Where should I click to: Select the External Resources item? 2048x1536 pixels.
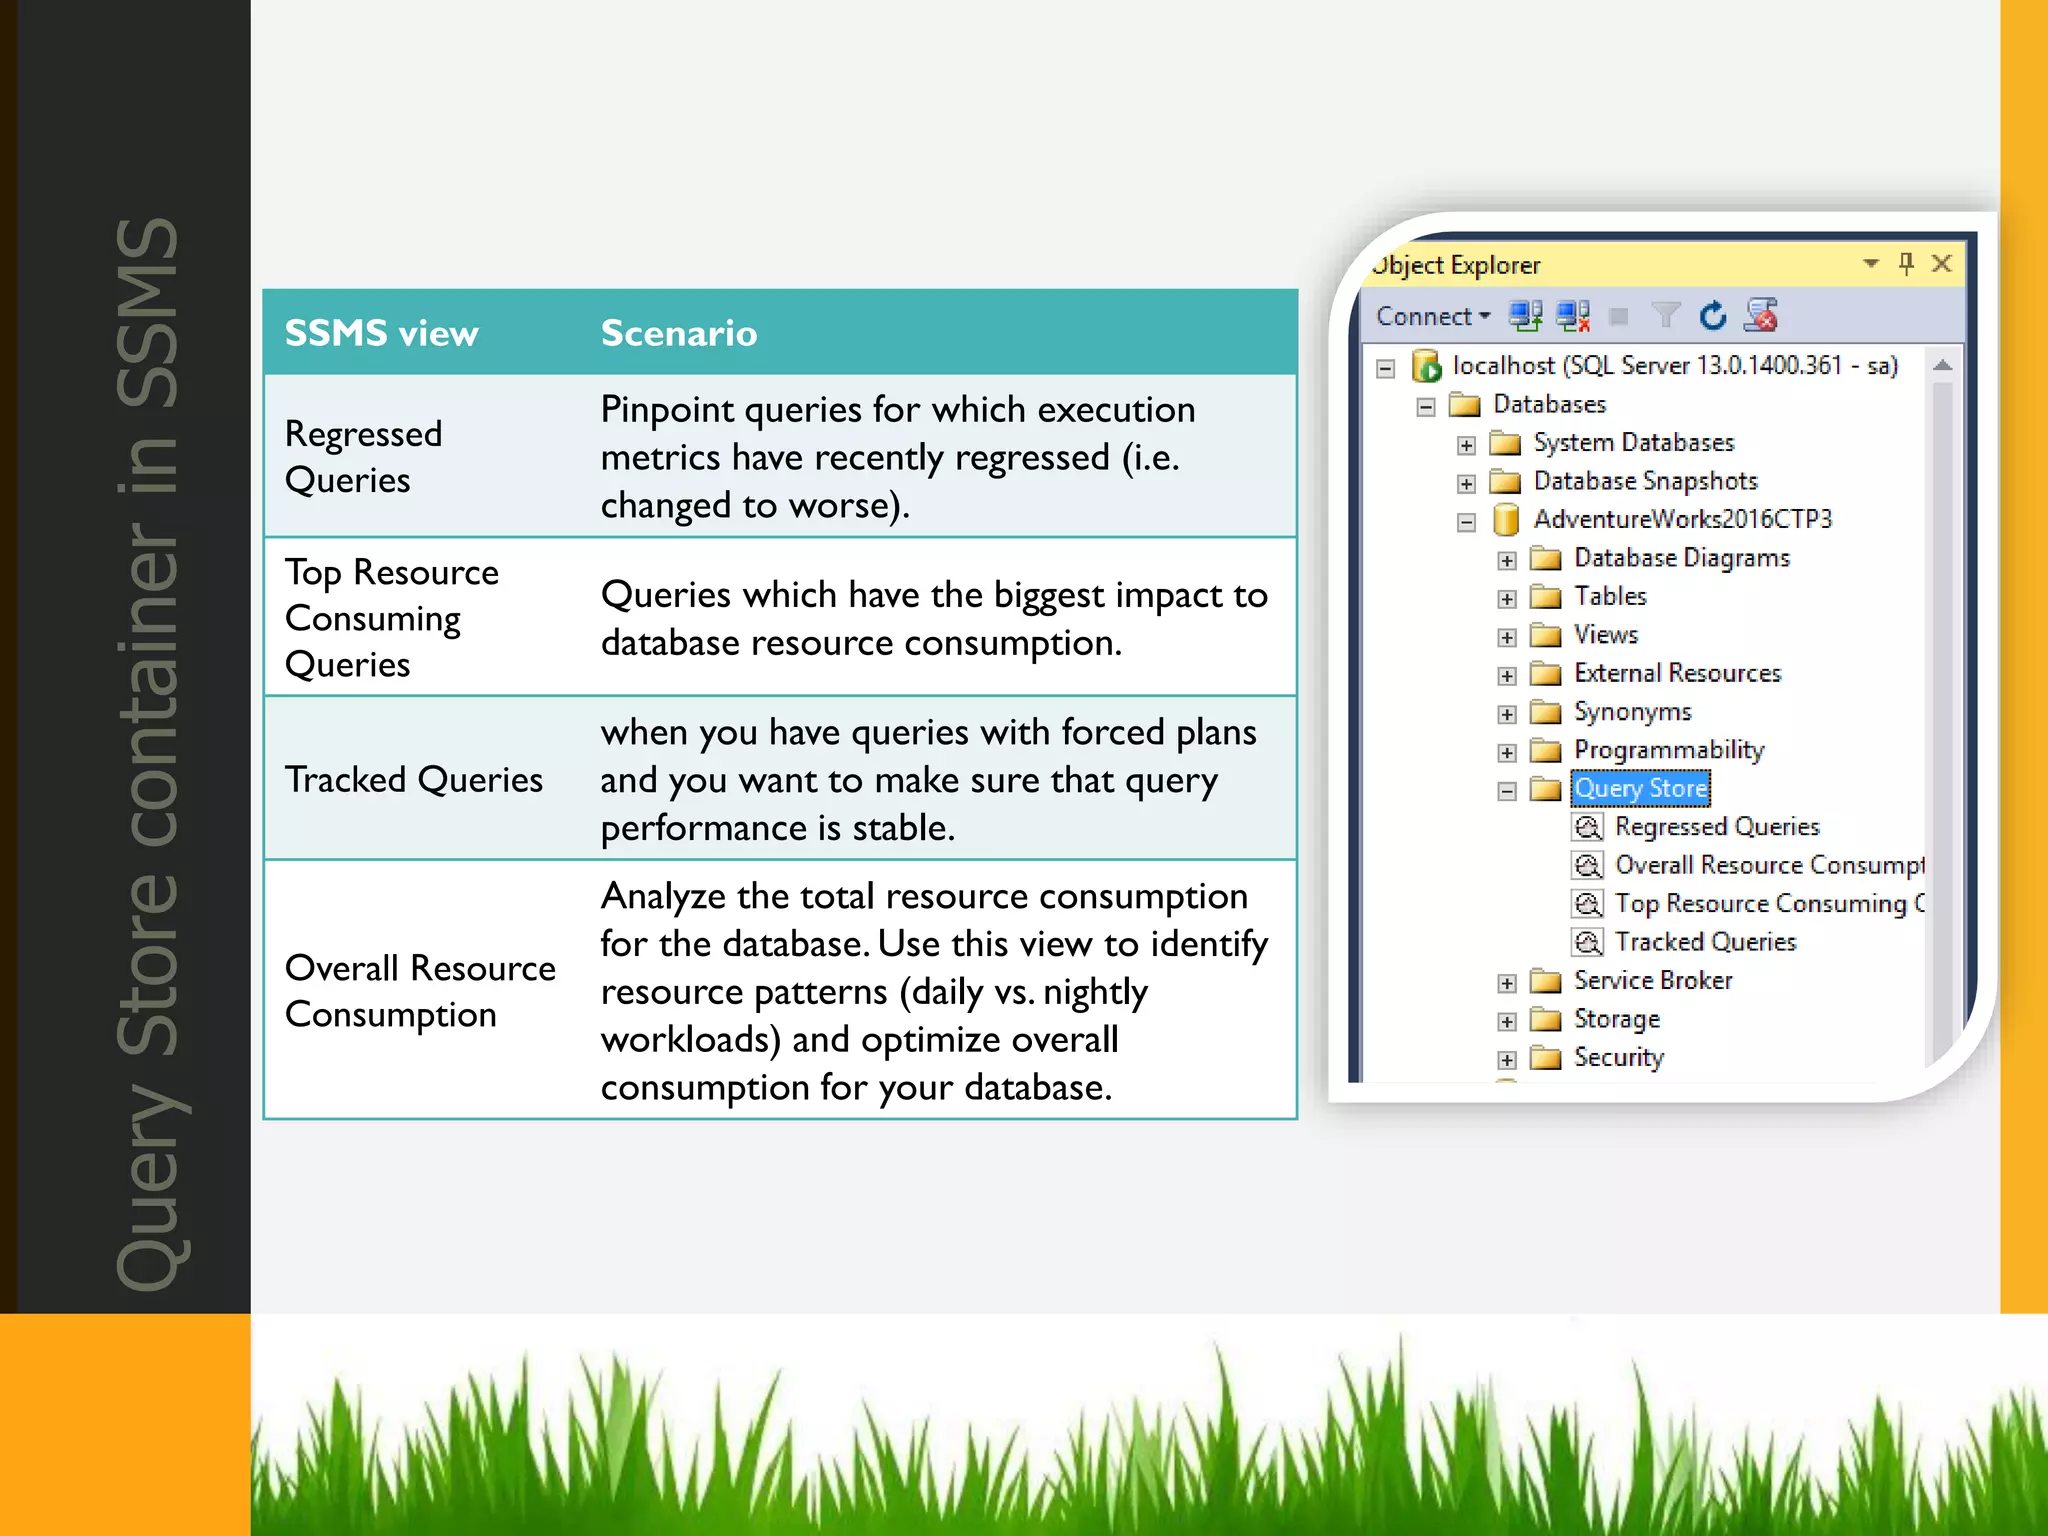[x=1677, y=673]
